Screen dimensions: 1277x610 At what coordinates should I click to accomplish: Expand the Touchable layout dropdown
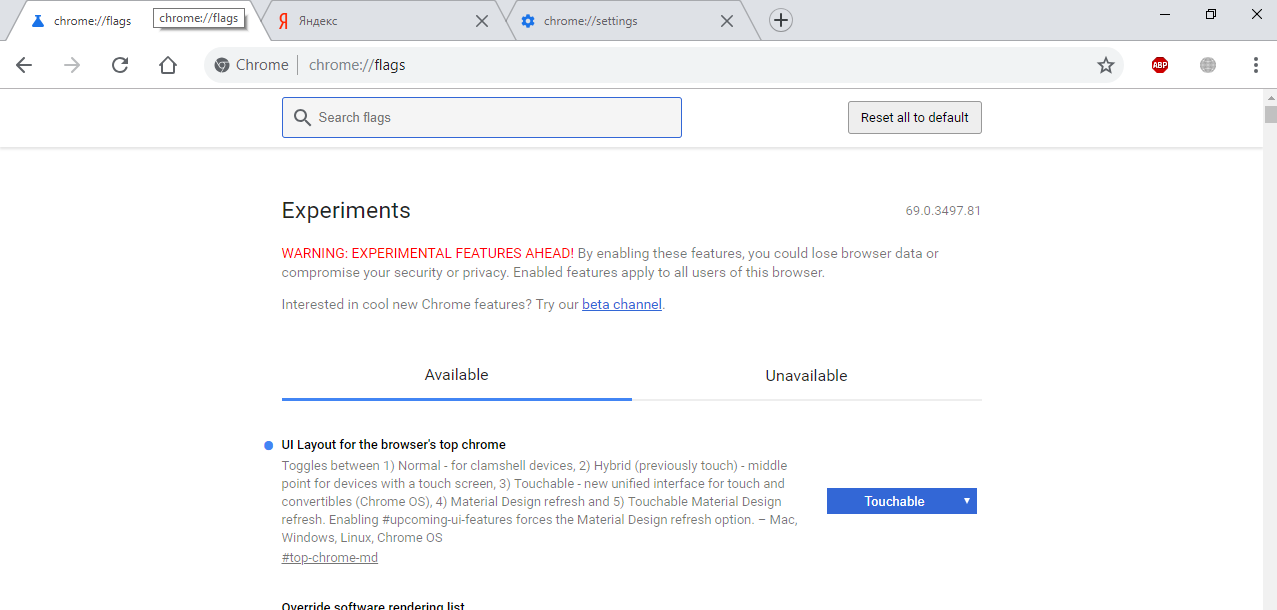pyautogui.click(x=901, y=501)
